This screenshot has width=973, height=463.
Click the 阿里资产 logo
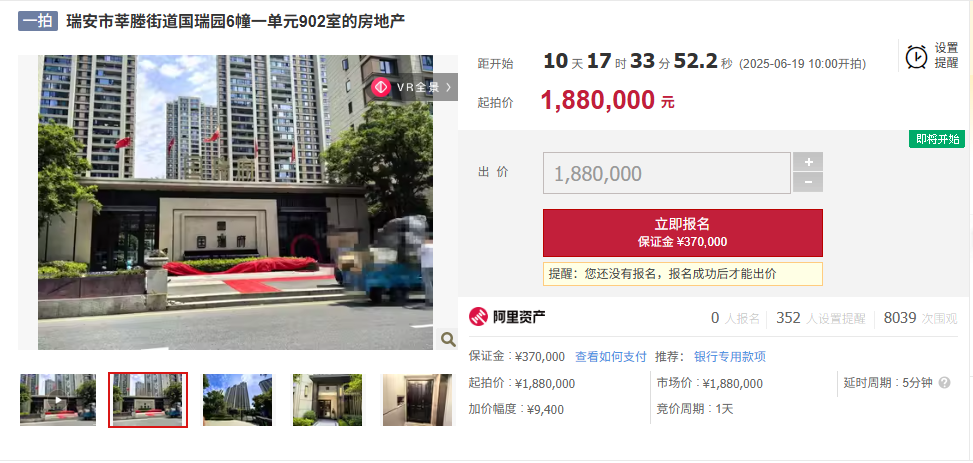click(x=507, y=317)
